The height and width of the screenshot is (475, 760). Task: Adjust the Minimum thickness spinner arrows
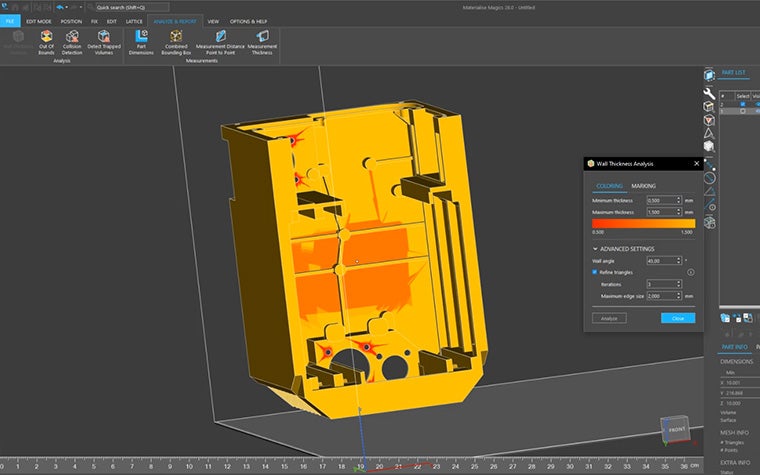tap(678, 200)
